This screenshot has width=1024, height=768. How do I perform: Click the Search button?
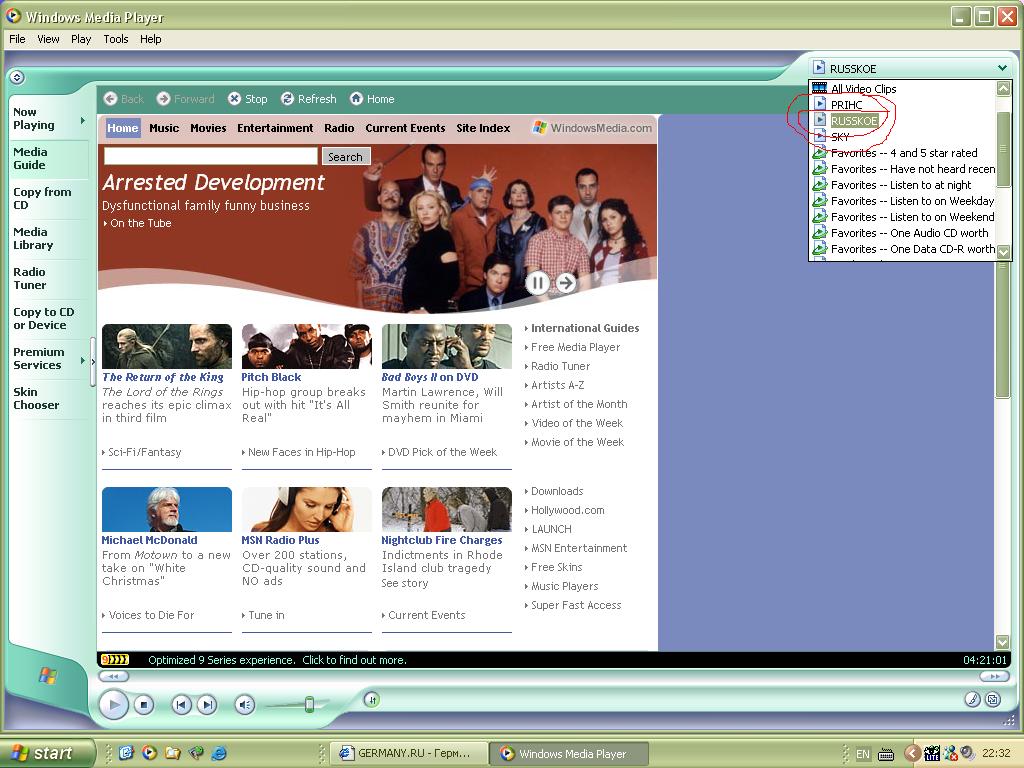(x=345, y=157)
